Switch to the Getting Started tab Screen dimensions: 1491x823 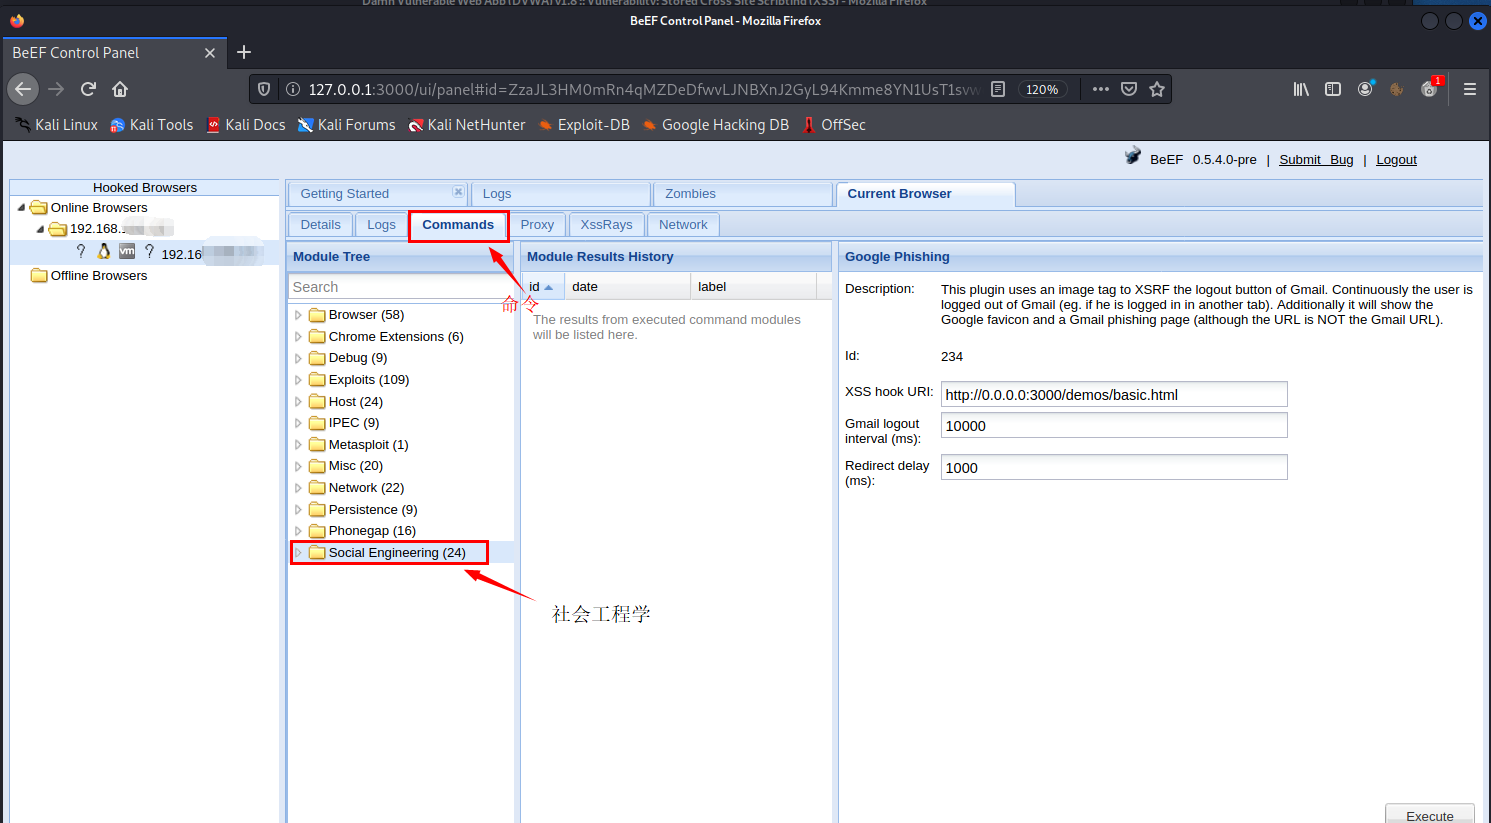377,194
